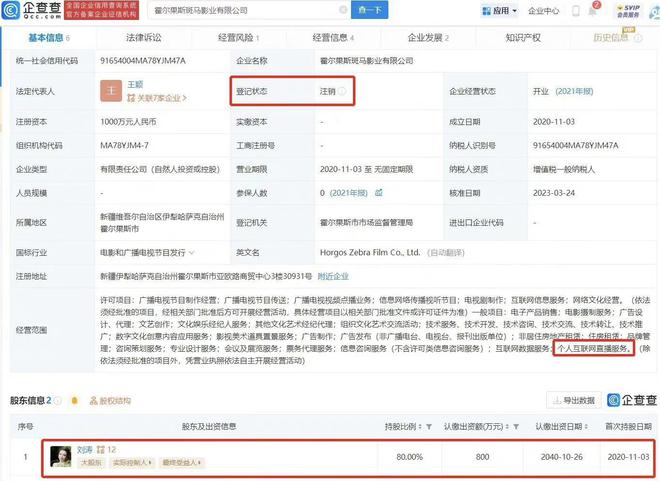660x481 pixels.
Task: Switch to the 股权结构 view
Action: [108, 400]
